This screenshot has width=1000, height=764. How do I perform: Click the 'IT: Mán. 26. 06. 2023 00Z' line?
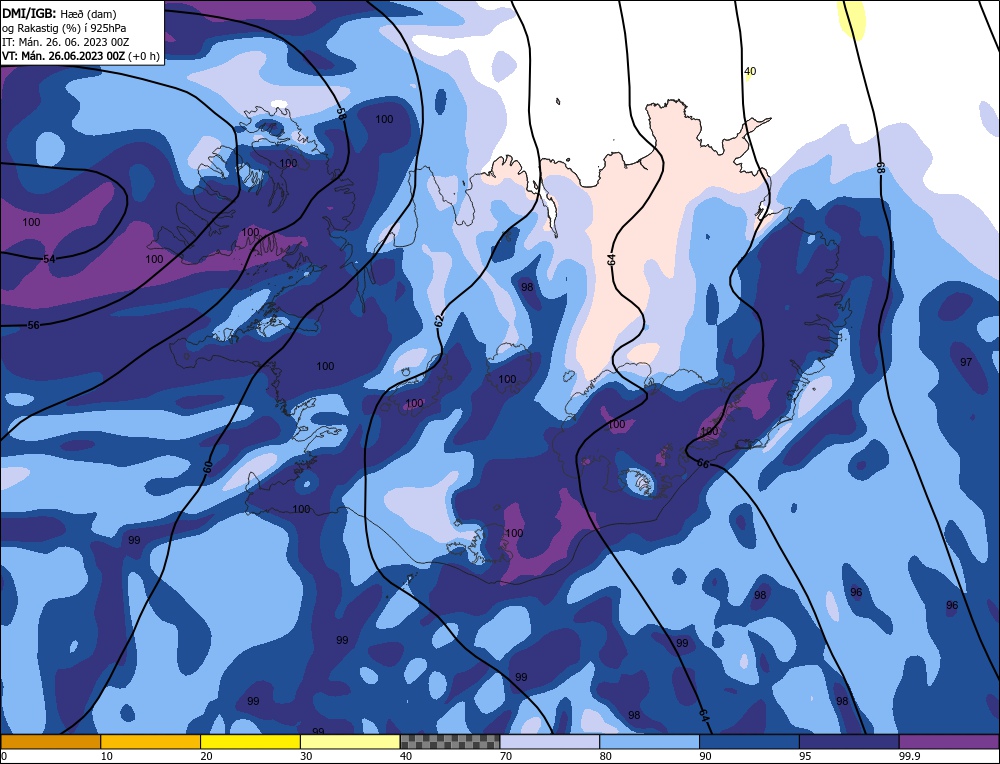pos(66,42)
